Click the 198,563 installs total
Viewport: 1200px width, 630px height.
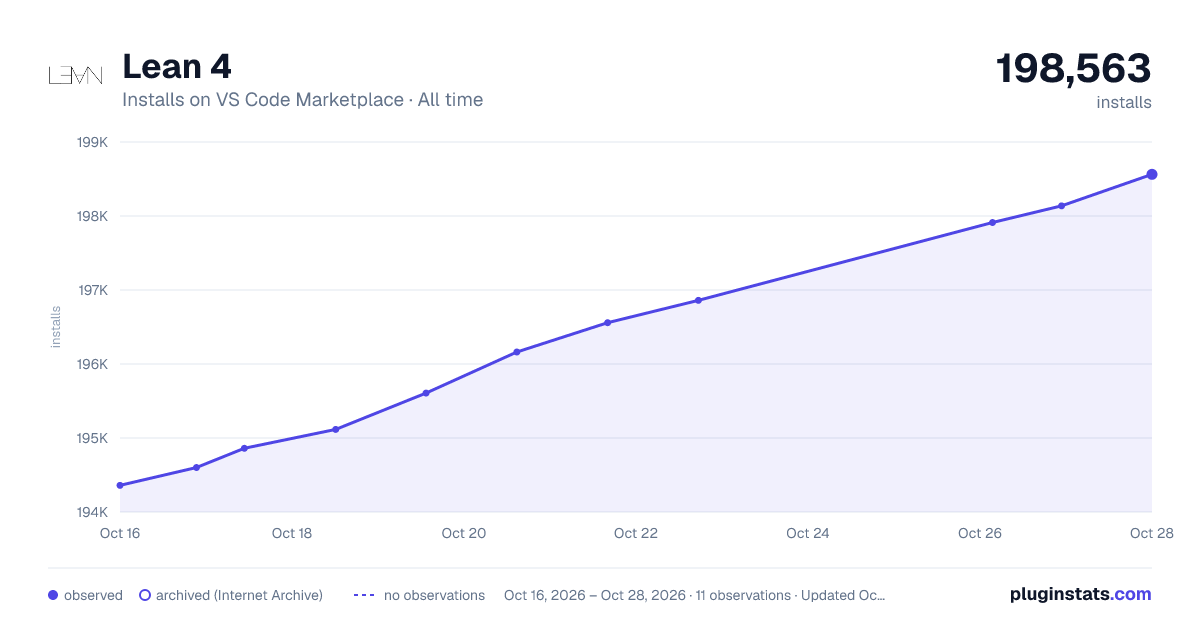click(x=1073, y=69)
